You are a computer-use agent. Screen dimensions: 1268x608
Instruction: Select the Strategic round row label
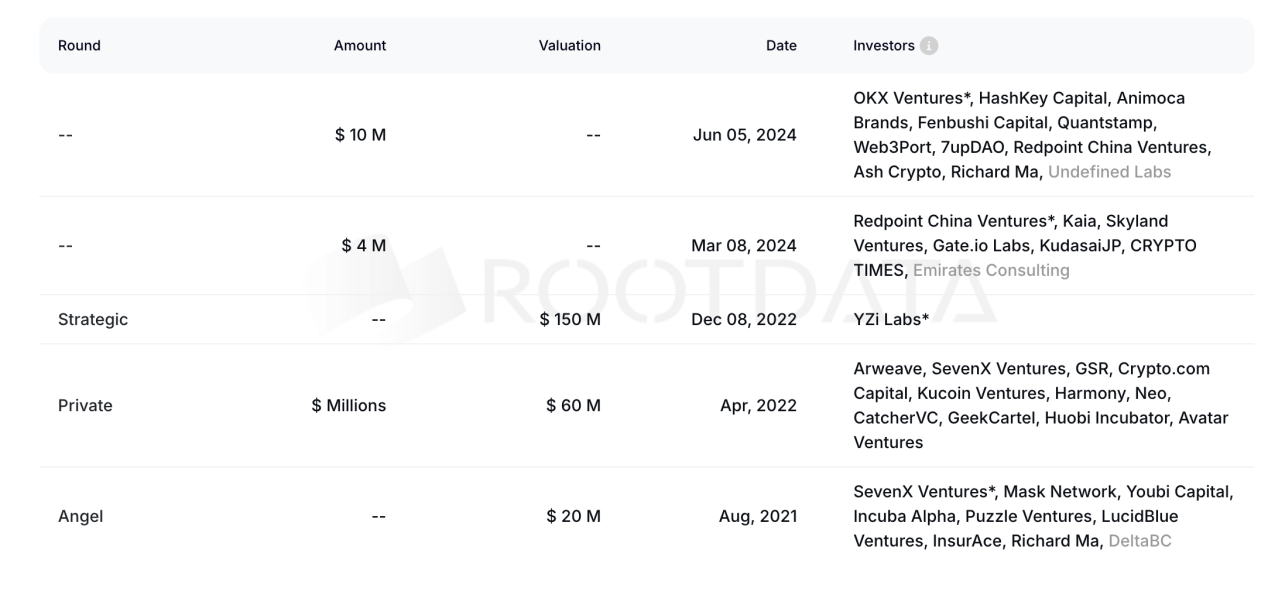click(x=93, y=320)
